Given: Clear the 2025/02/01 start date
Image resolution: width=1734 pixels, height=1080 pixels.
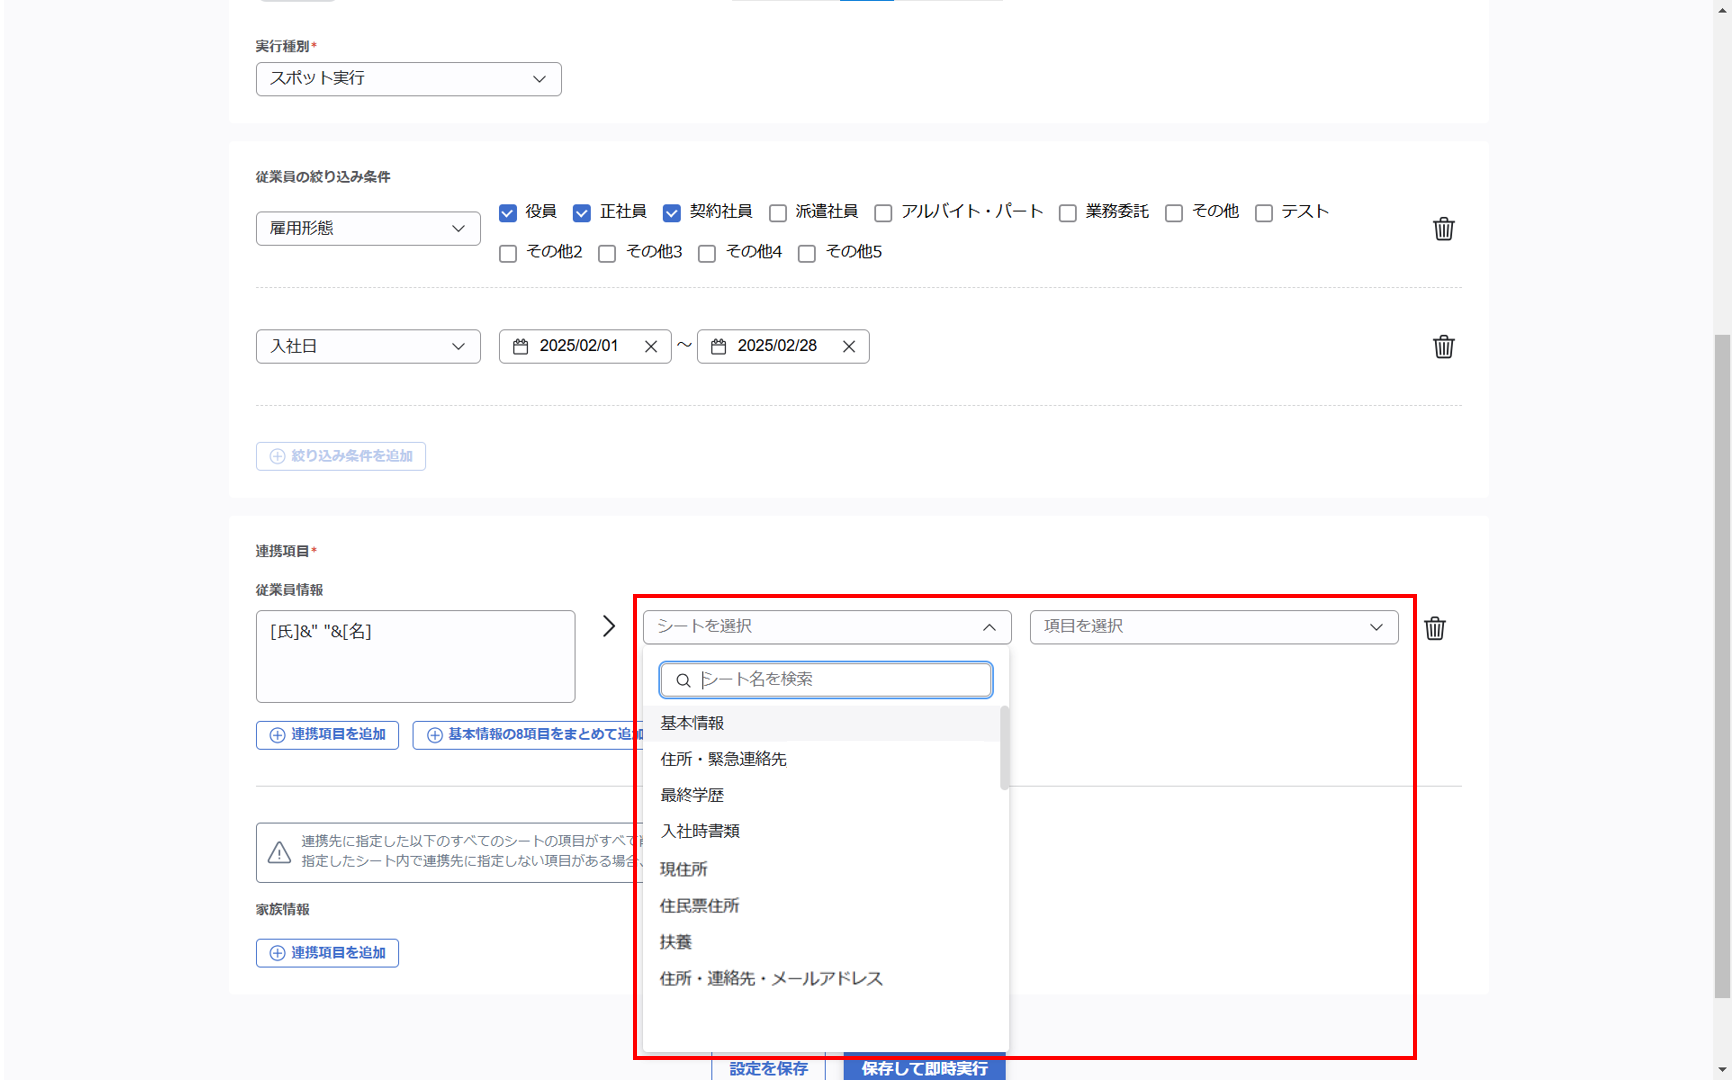Looking at the screenshot, I should pyautogui.click(x=651, y=346).
